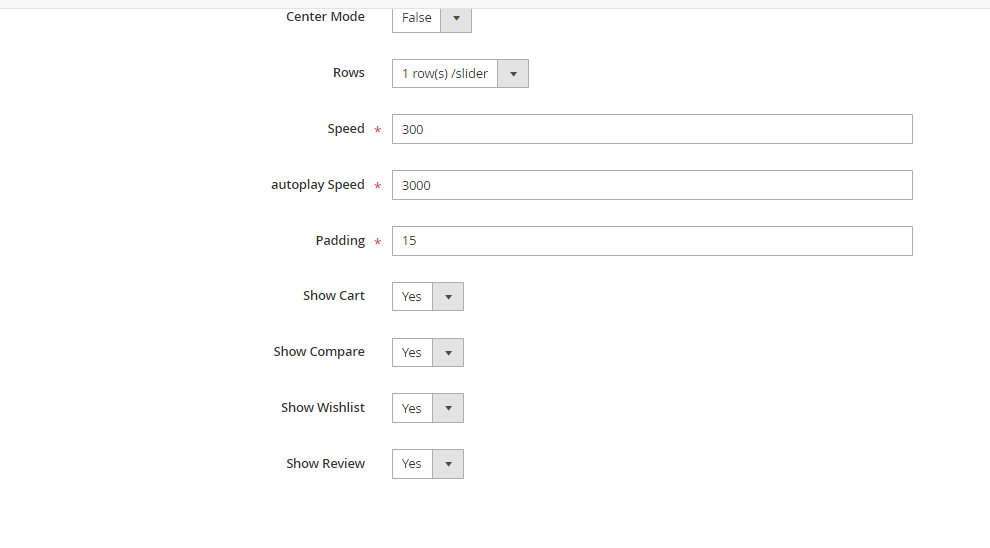The image size is (990, 548).
Task: Click the autoplay Speed label text
Action: (317, 185)
